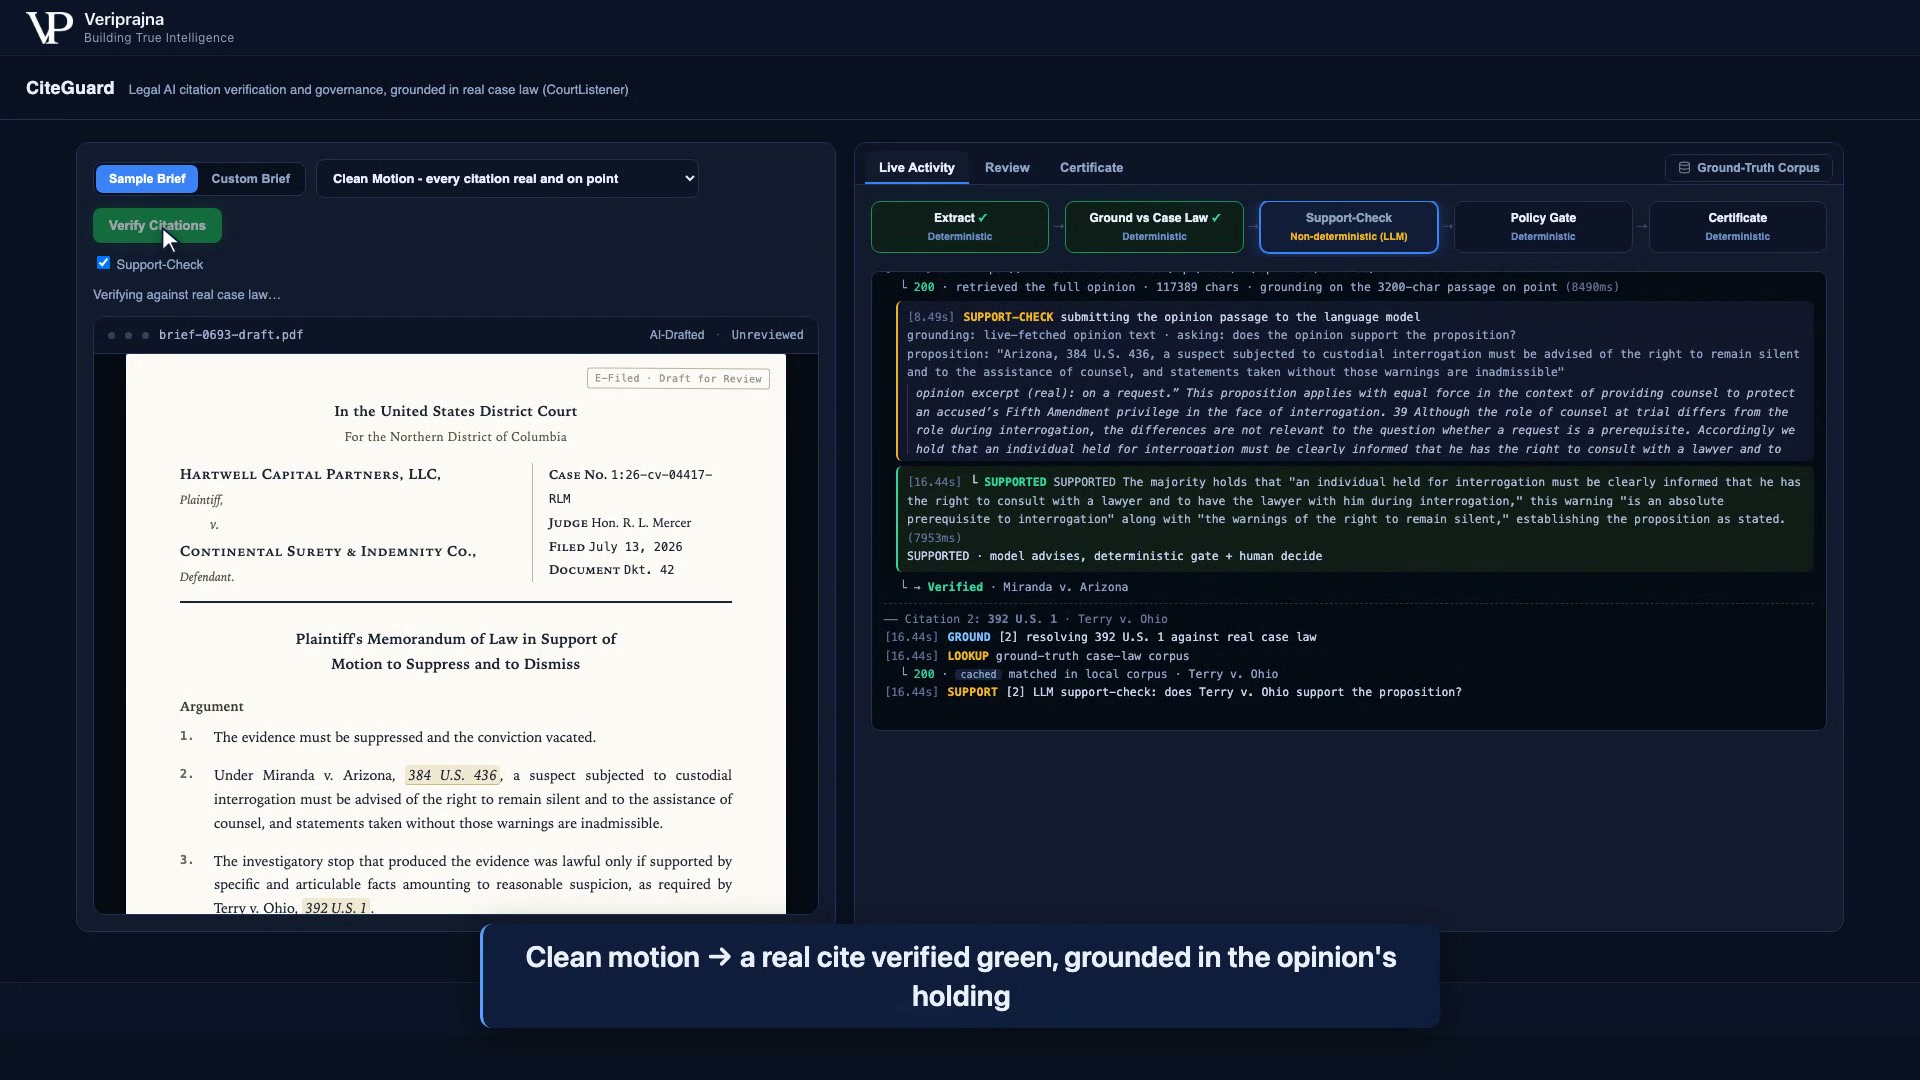
Task: Select the Certificate Deterministic stage card
Action: pyautogui.click(x=1737, y=227)
